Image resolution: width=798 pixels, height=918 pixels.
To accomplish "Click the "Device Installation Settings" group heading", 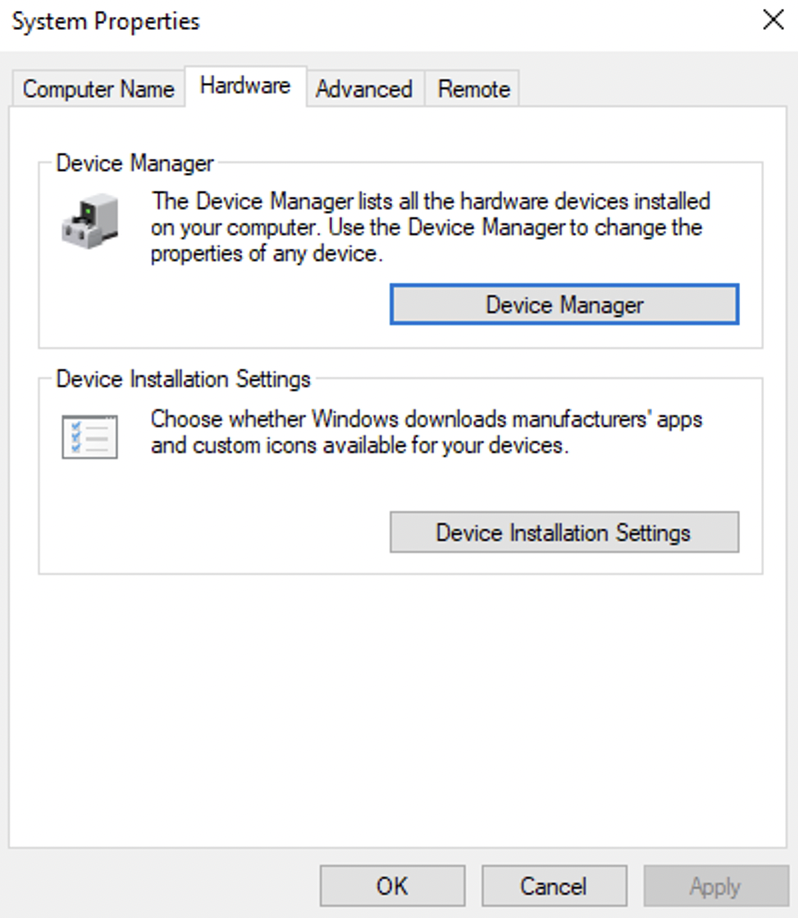I will [183, 380].
